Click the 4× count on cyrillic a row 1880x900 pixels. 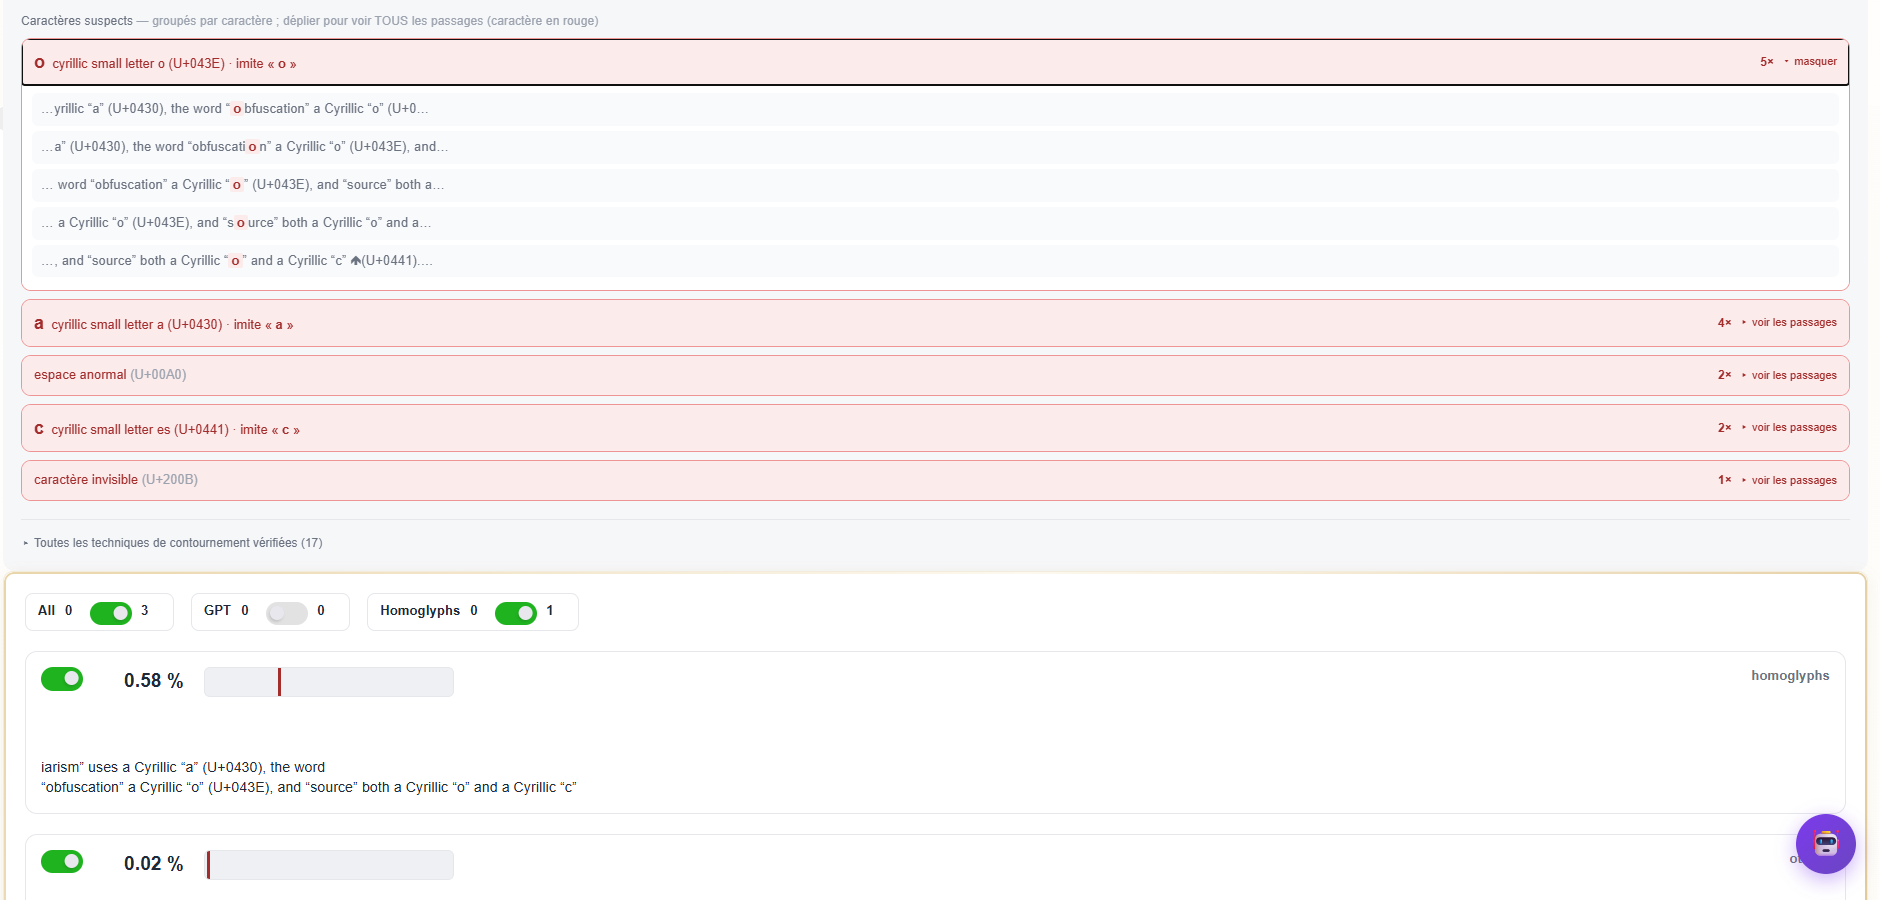[x=1725, y=323]
